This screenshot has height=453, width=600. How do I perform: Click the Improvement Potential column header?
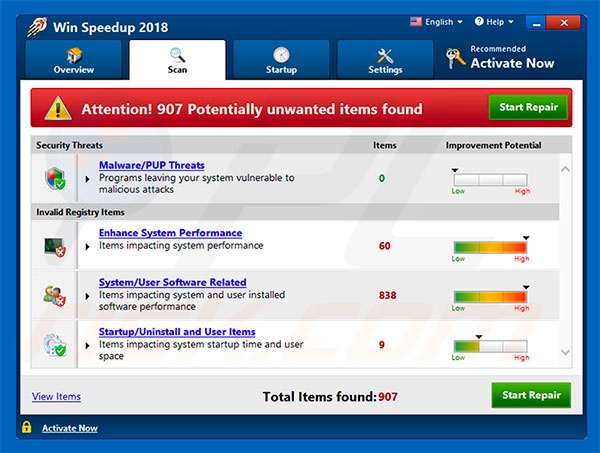click(493, 145)
